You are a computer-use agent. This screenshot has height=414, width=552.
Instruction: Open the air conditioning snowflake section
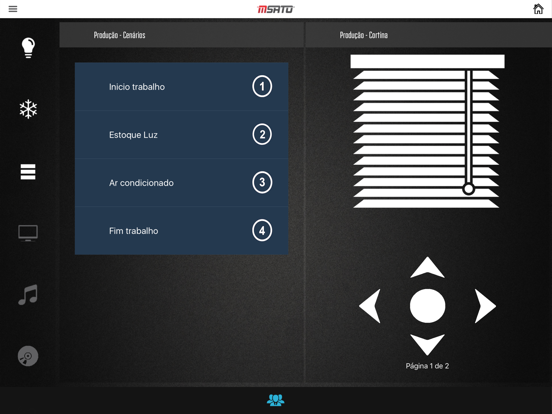(x=28, y=109)
